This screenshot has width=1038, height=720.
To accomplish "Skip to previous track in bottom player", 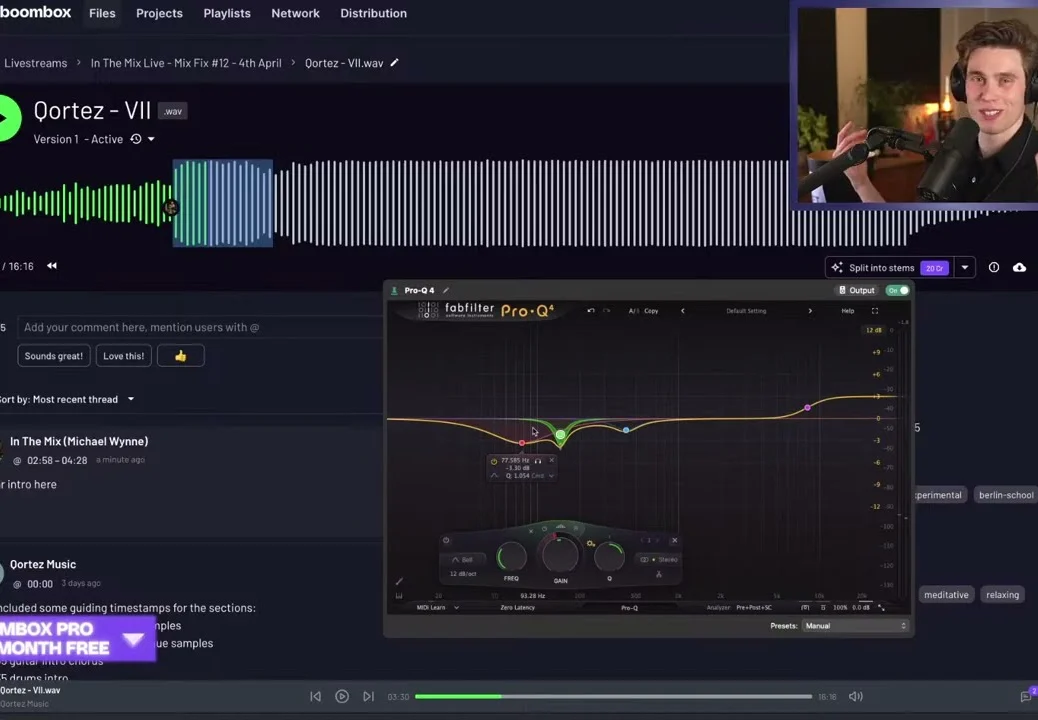I will [x=316, y=696].
